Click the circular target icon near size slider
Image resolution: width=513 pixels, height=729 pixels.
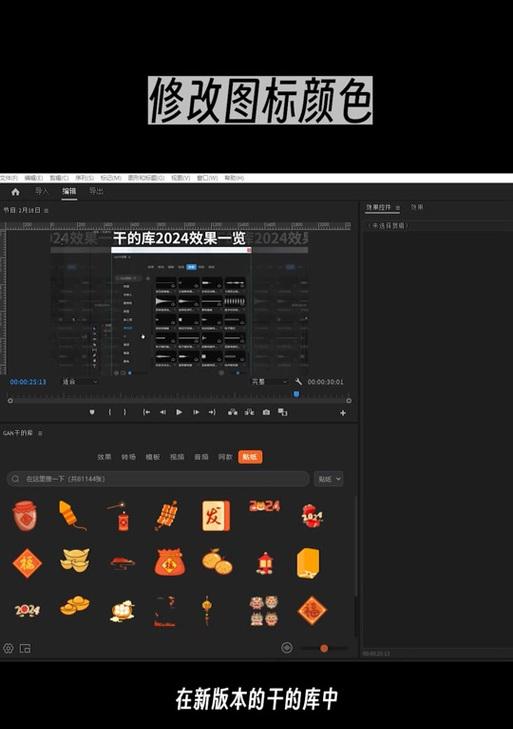[x=287, y=647]
